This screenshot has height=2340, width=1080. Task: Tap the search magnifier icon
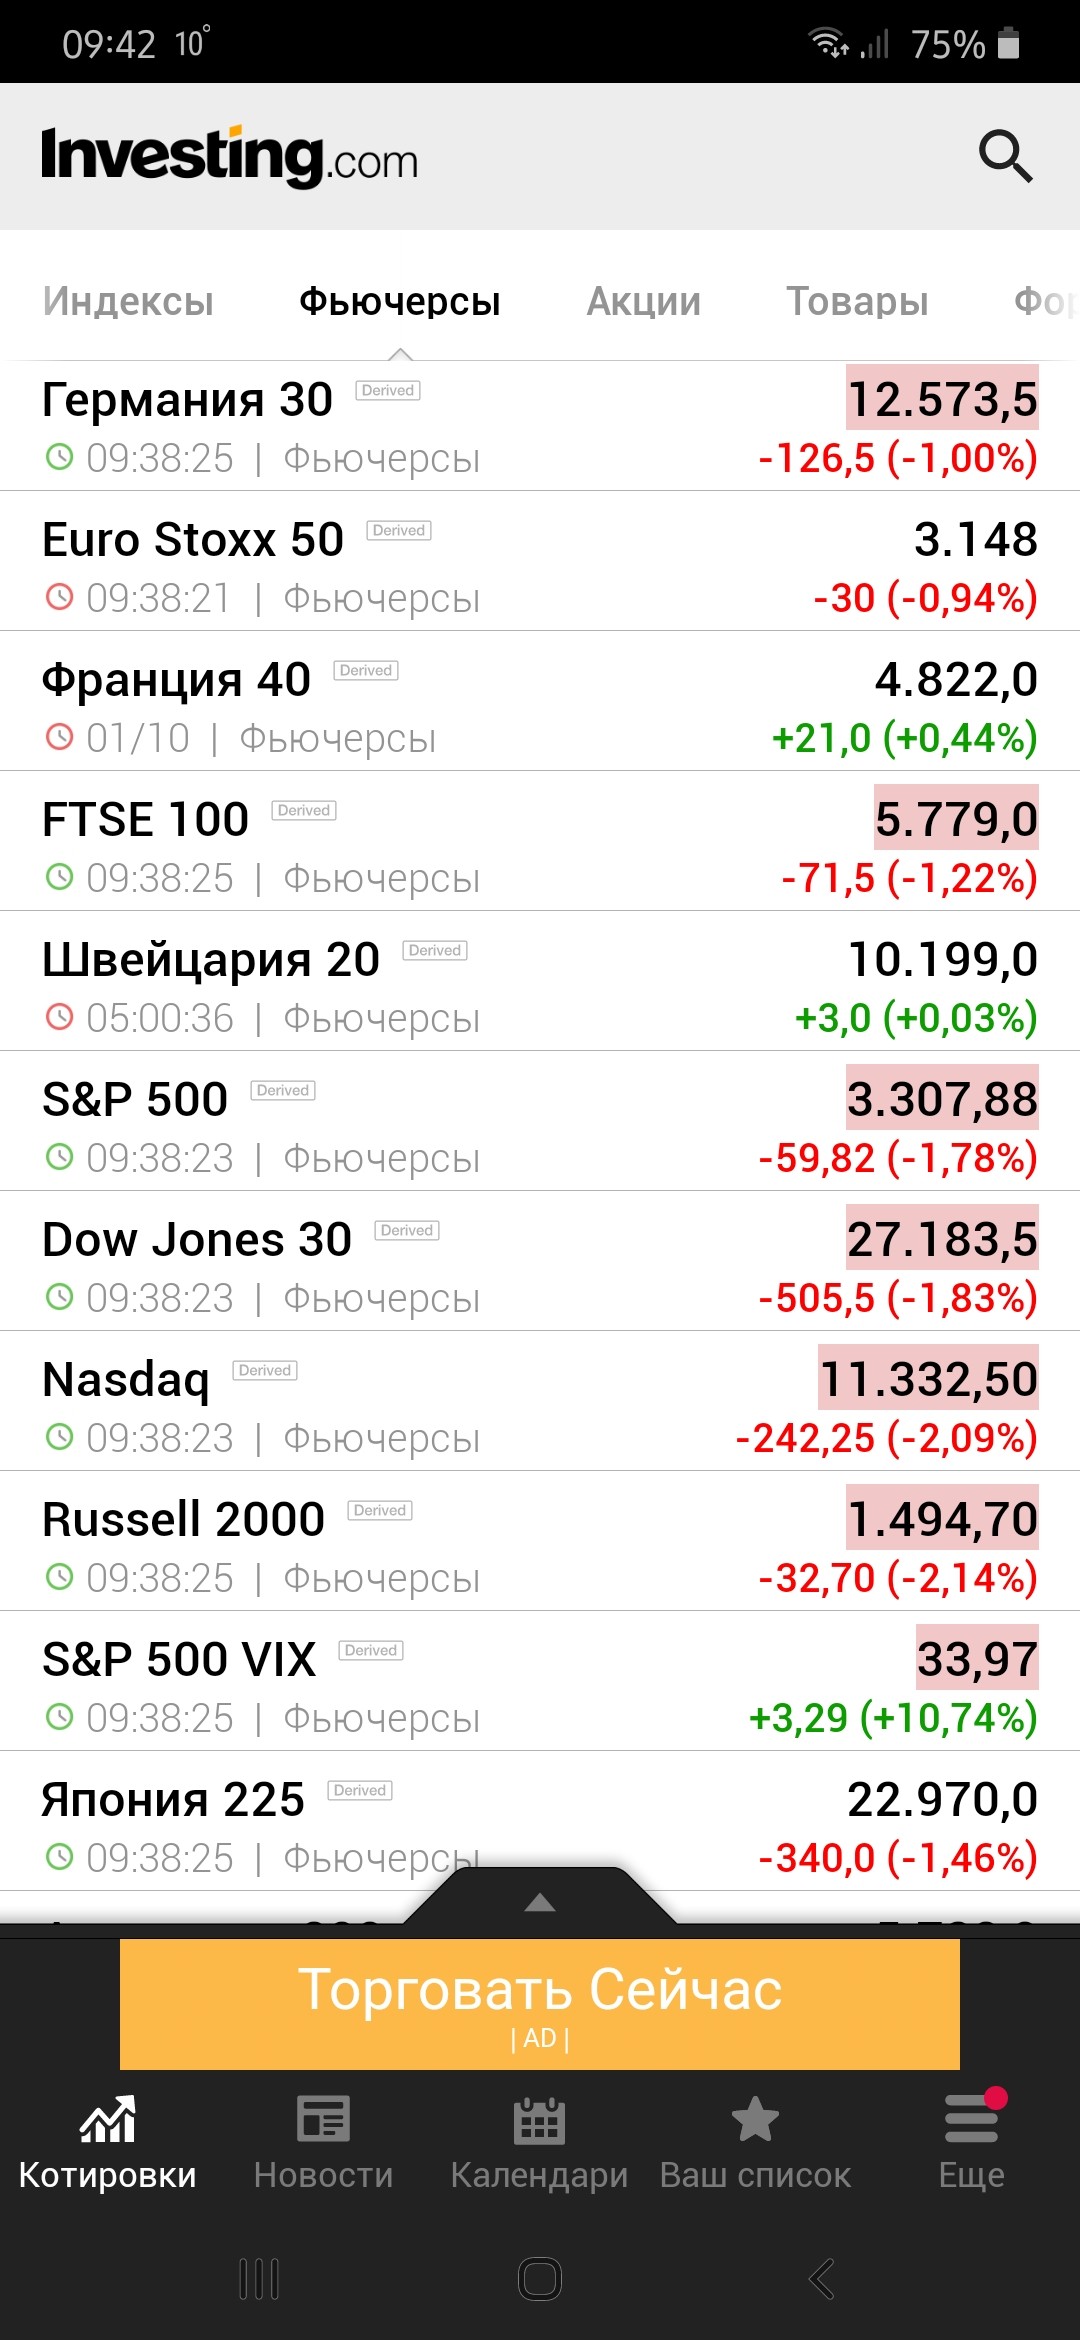click(x=1005, y=156)
